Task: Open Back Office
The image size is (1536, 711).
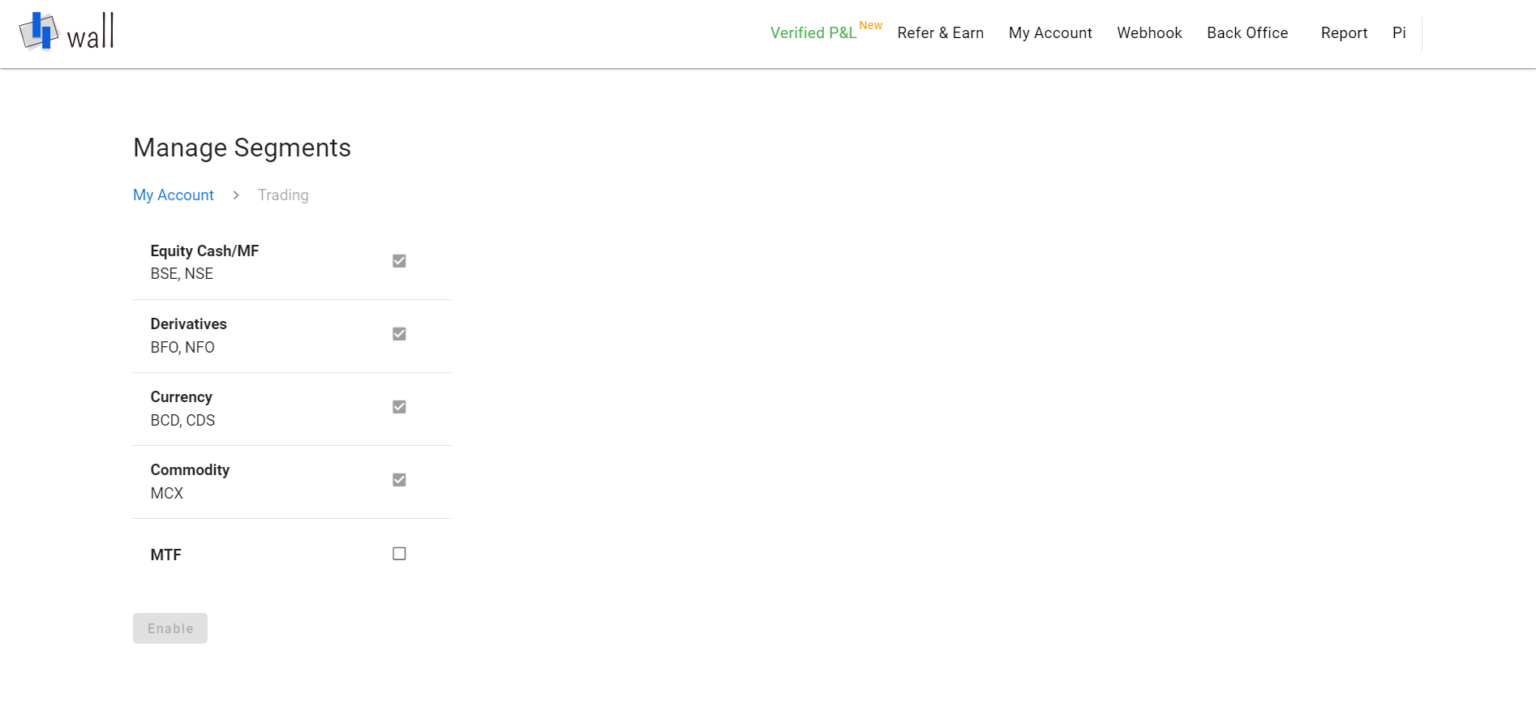Action: pyautogui.click(x=1247, y=32)
